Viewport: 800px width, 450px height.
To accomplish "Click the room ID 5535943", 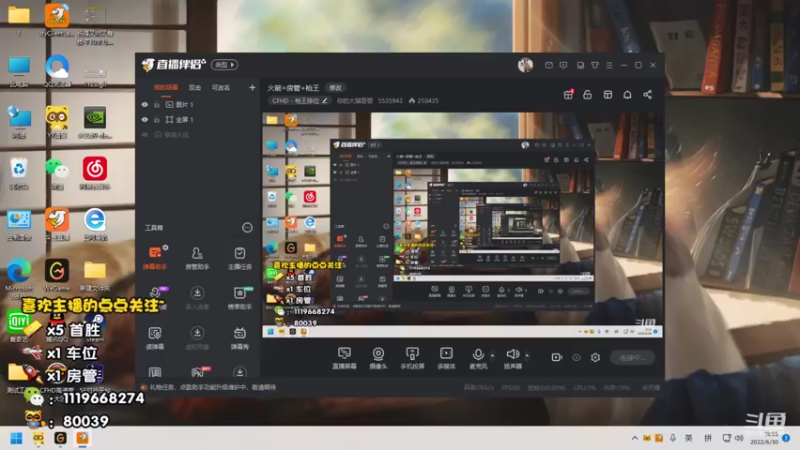I will point(390,101).
